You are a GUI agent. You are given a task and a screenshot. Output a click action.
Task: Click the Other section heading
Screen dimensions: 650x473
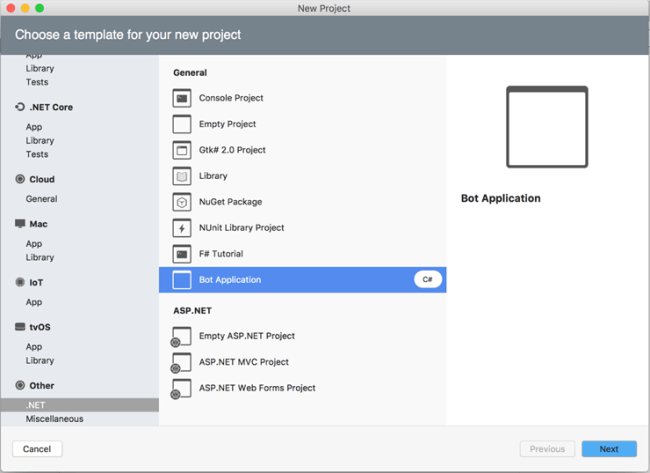42,386
